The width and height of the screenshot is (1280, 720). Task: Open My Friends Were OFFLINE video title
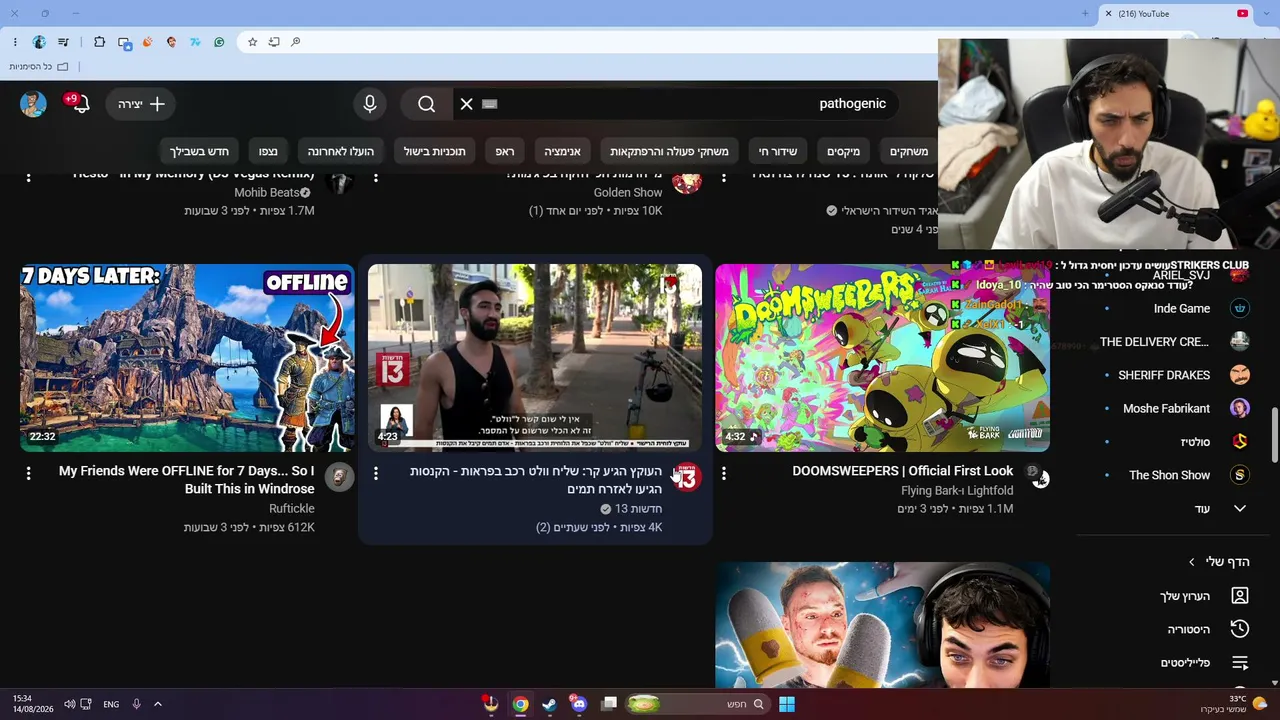tap(187, 480)
